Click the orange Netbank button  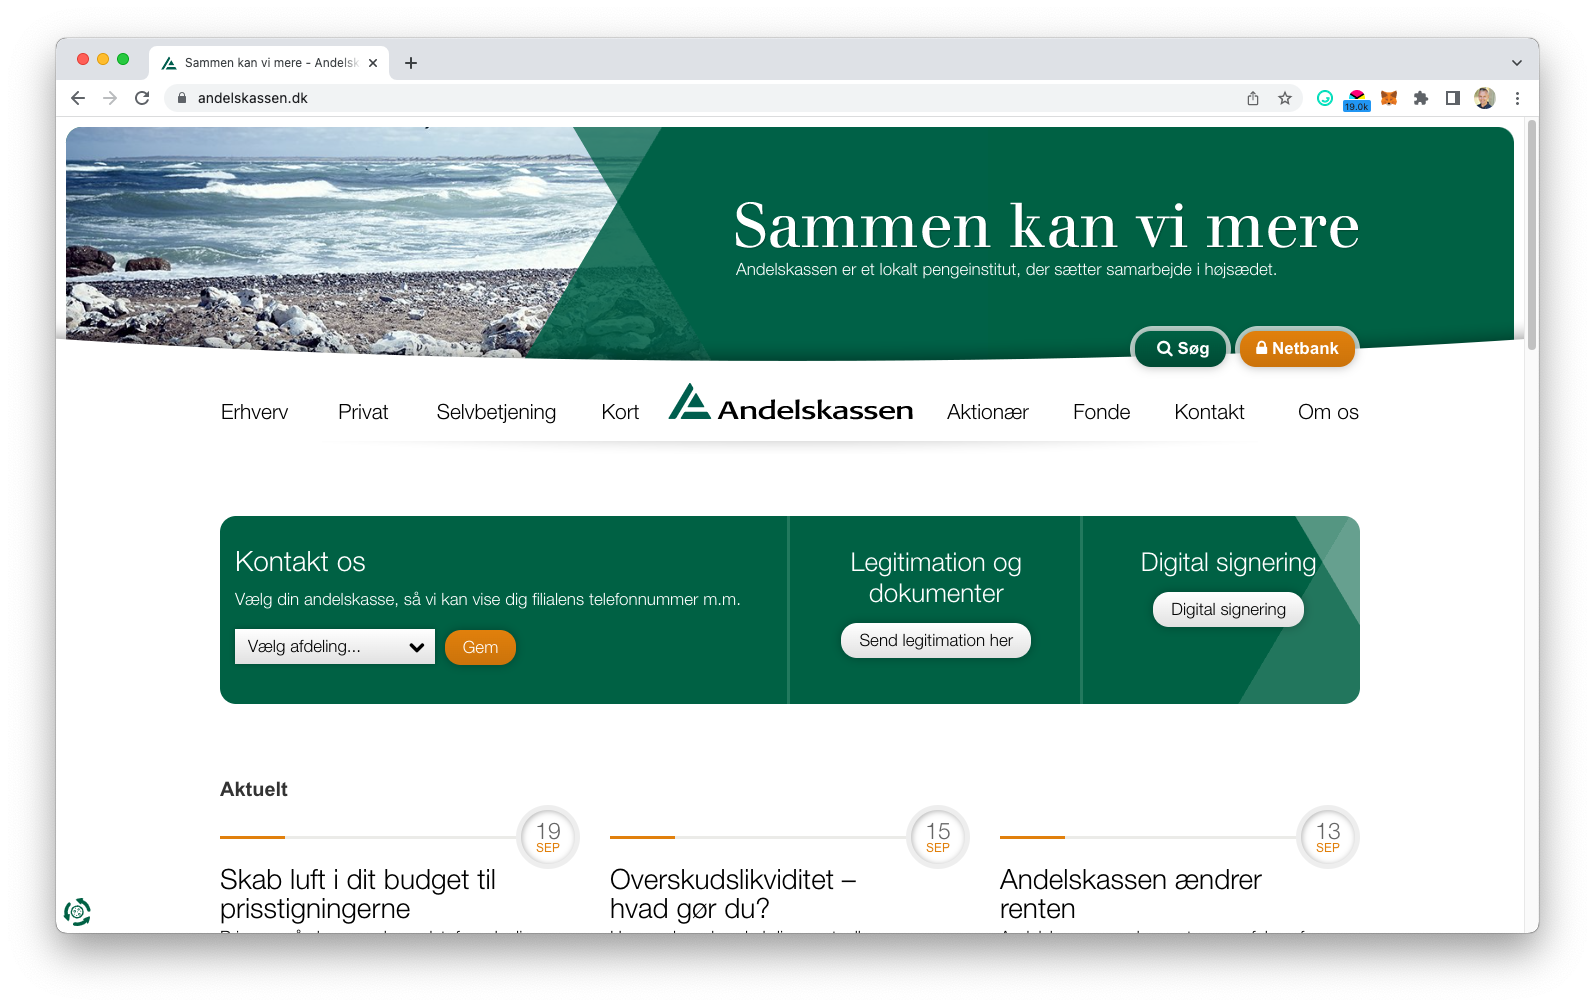point(1297,348)
